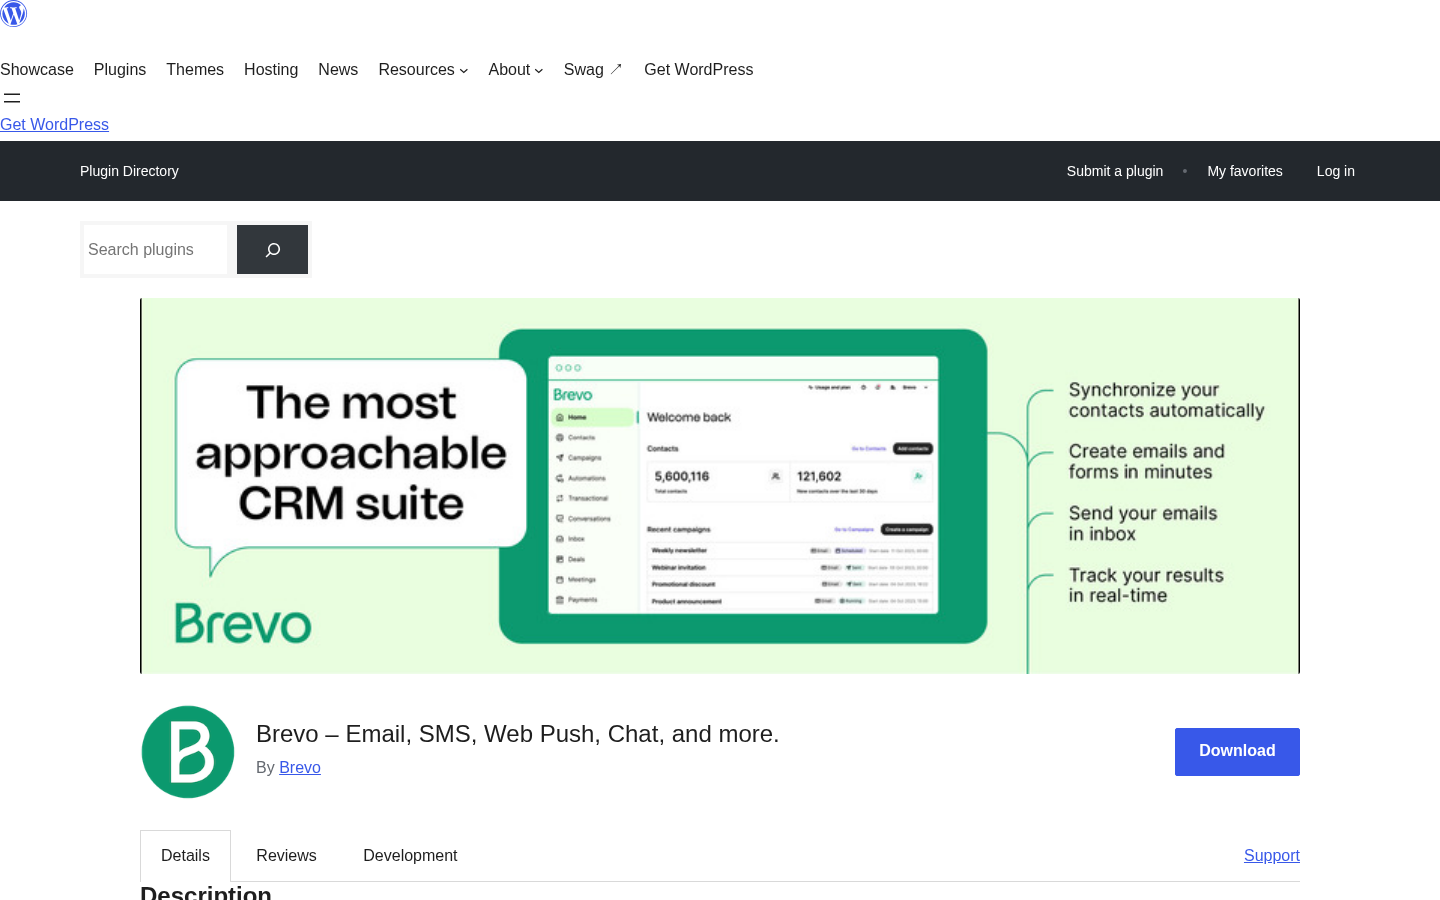
Task: Open the hamburger menu icon
Action: [12, 98]
